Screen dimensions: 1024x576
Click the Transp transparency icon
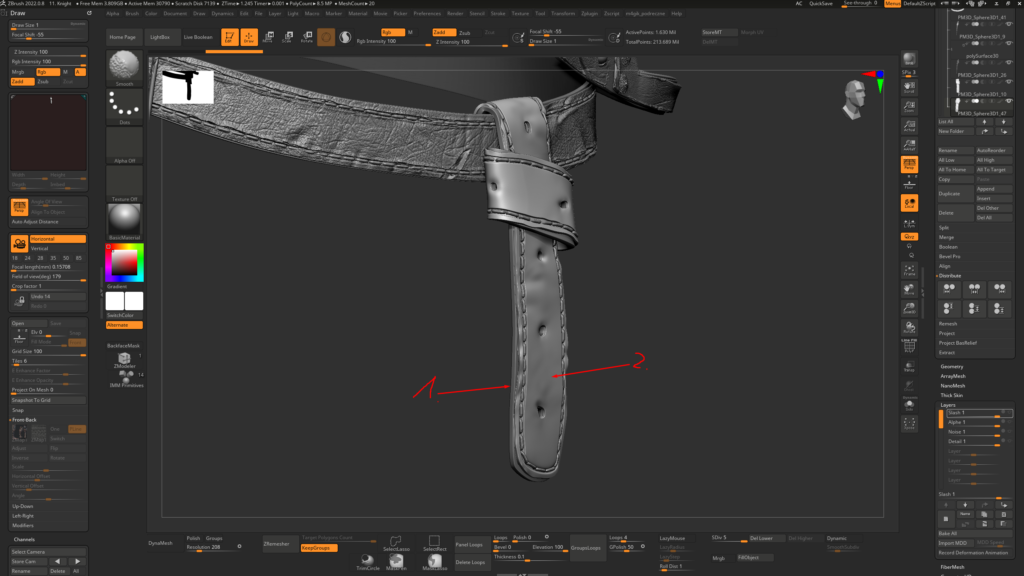click(909, 367)
